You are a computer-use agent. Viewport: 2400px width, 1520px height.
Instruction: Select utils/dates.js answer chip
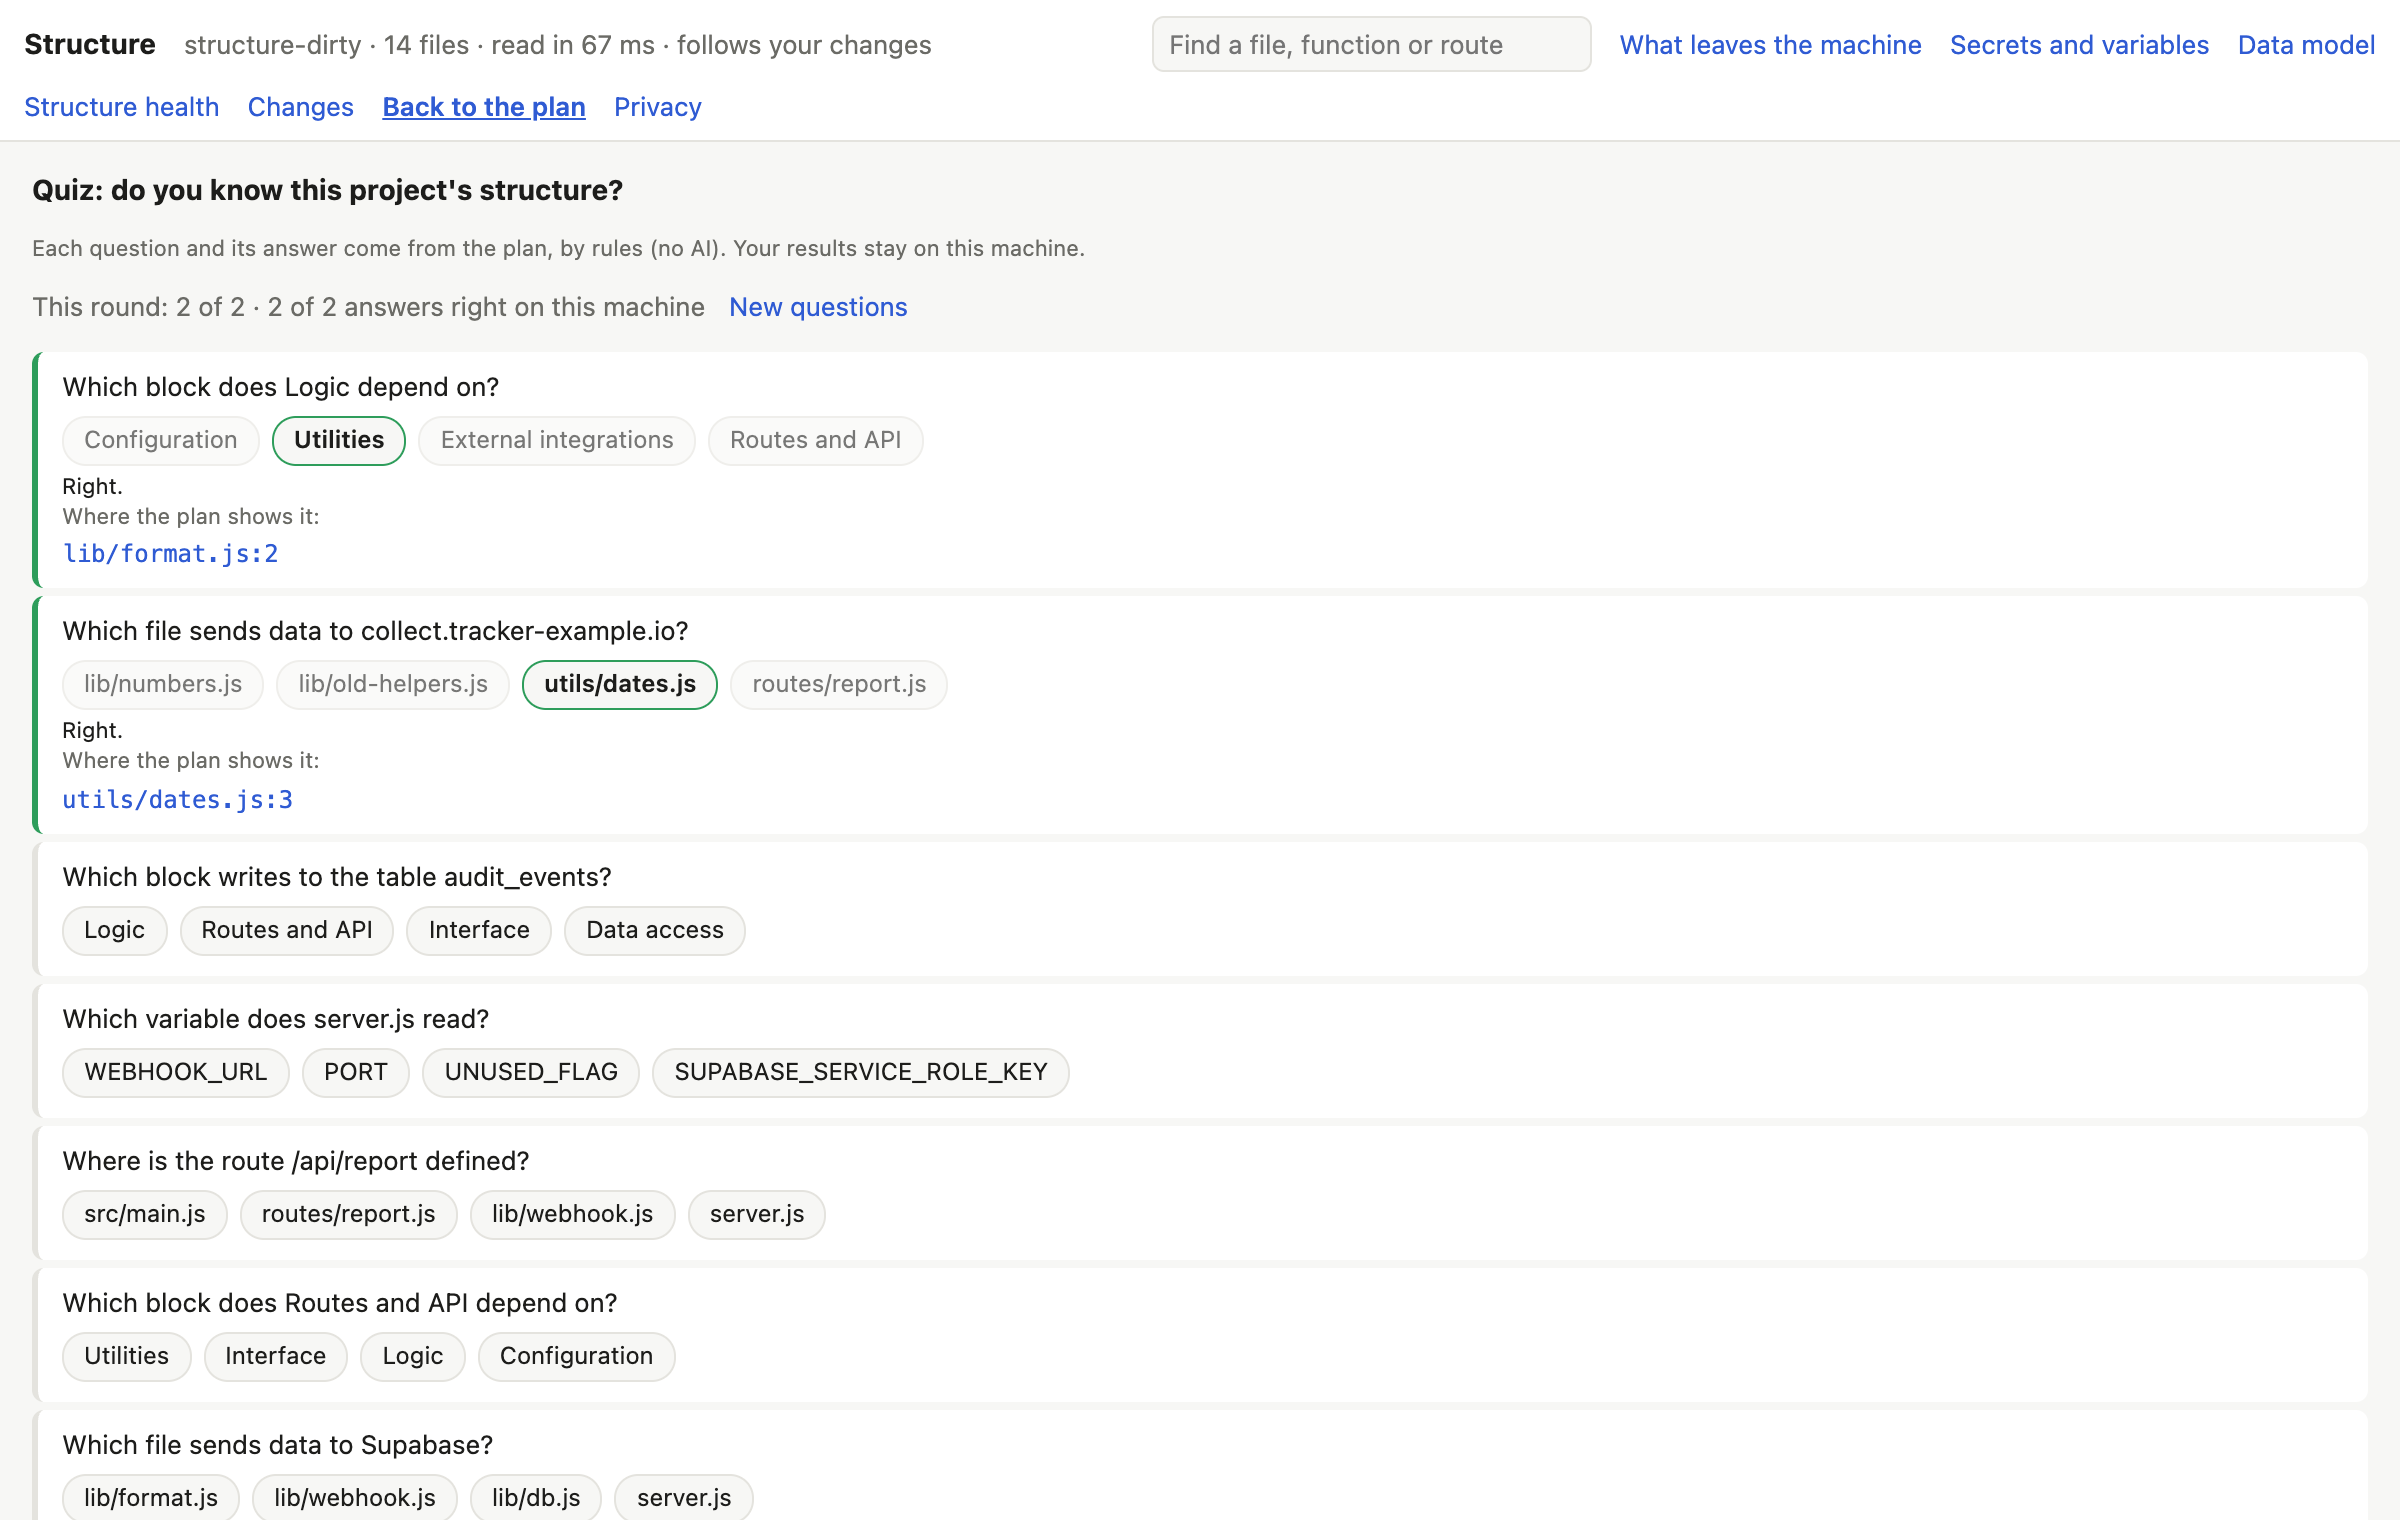620,684
